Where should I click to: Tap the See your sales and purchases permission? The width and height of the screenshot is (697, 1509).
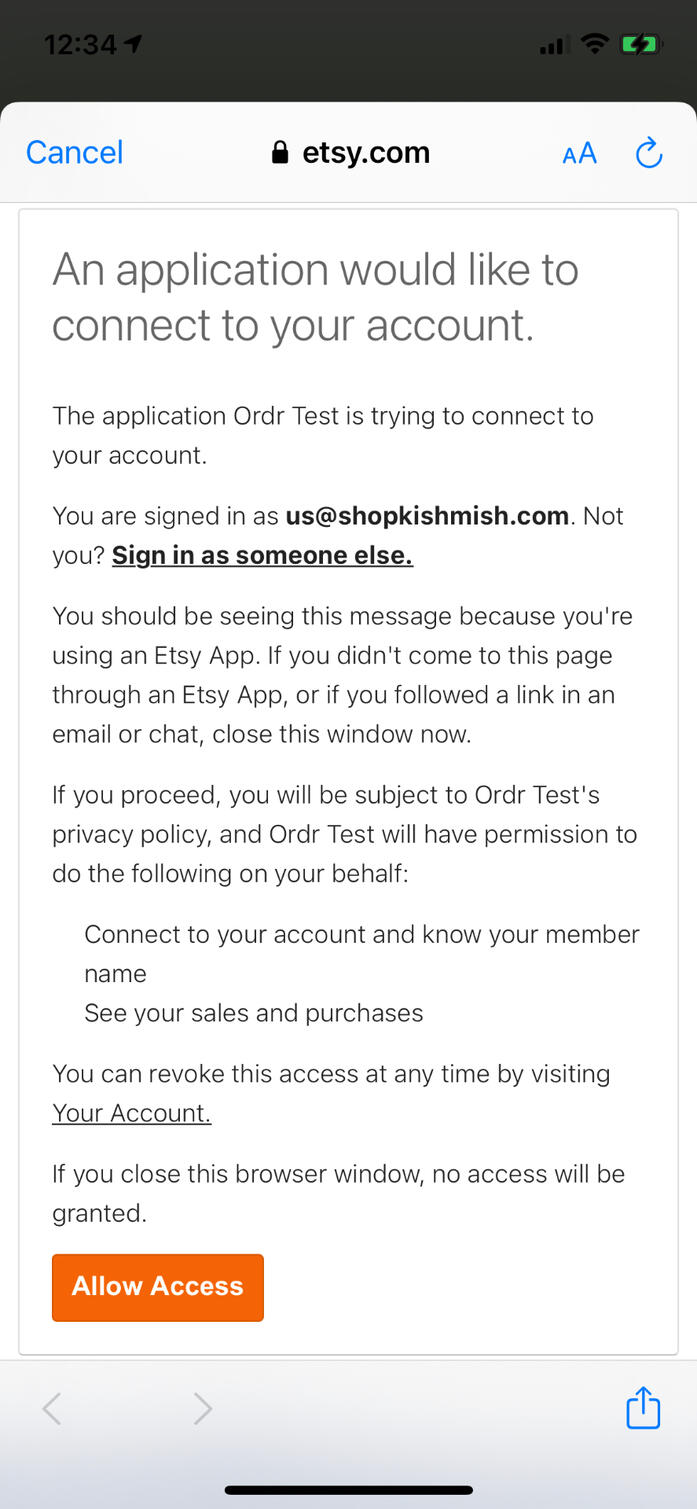(x=253, y=1013)
